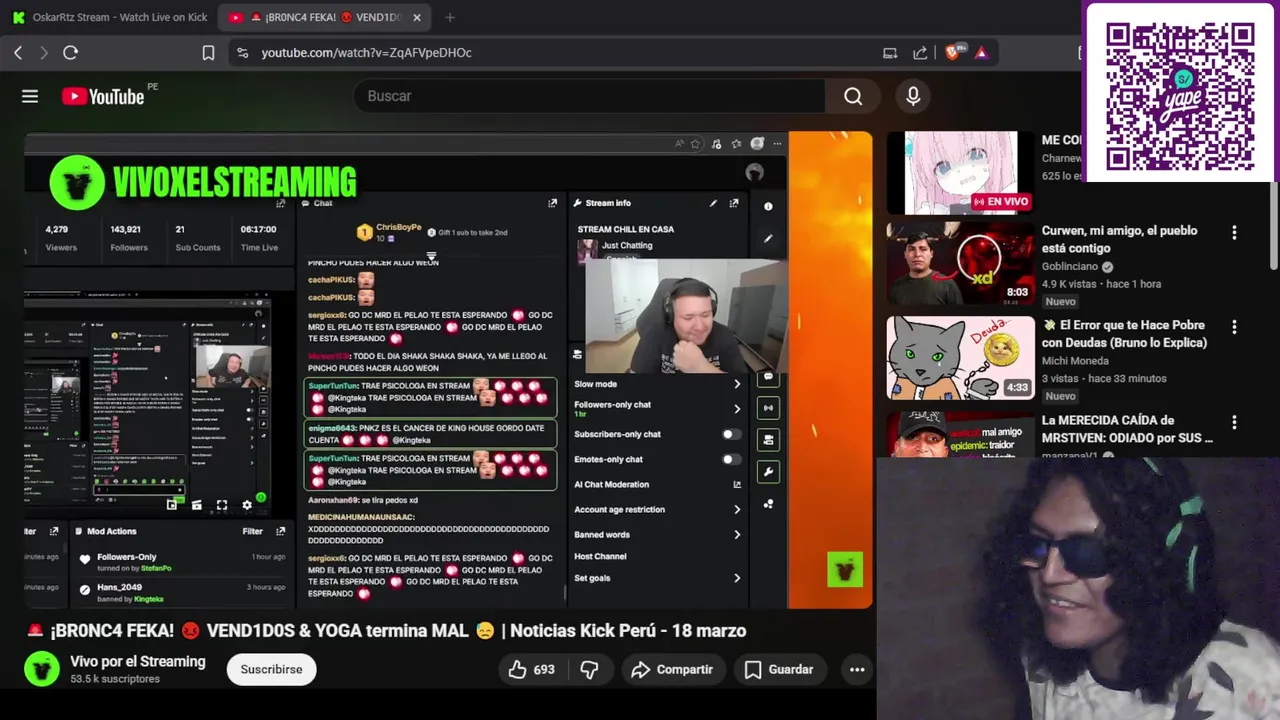Open AI Chat Moderation external link icon

[x=737, y=484]
